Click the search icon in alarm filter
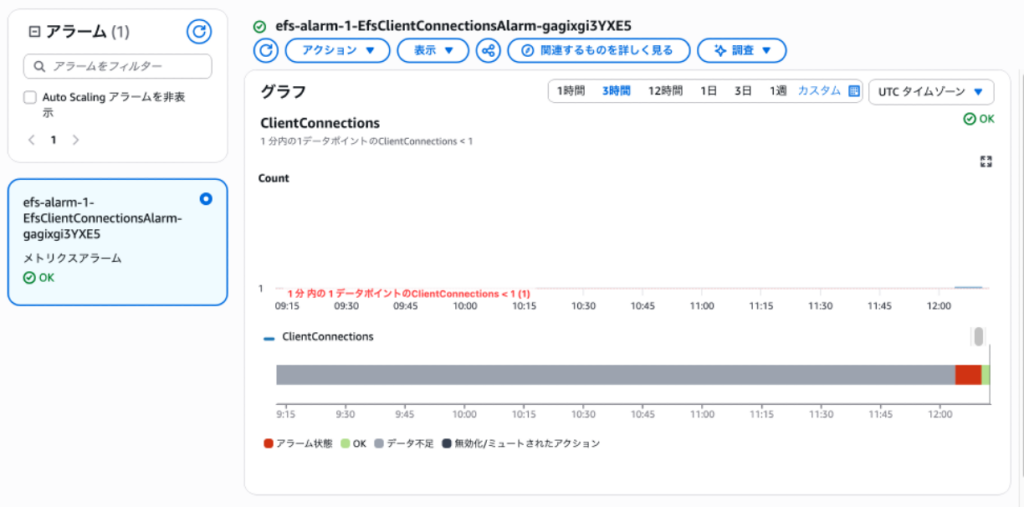Viewport: 1024px width, 507px height. pyautogui.click(x=39, y=67)
